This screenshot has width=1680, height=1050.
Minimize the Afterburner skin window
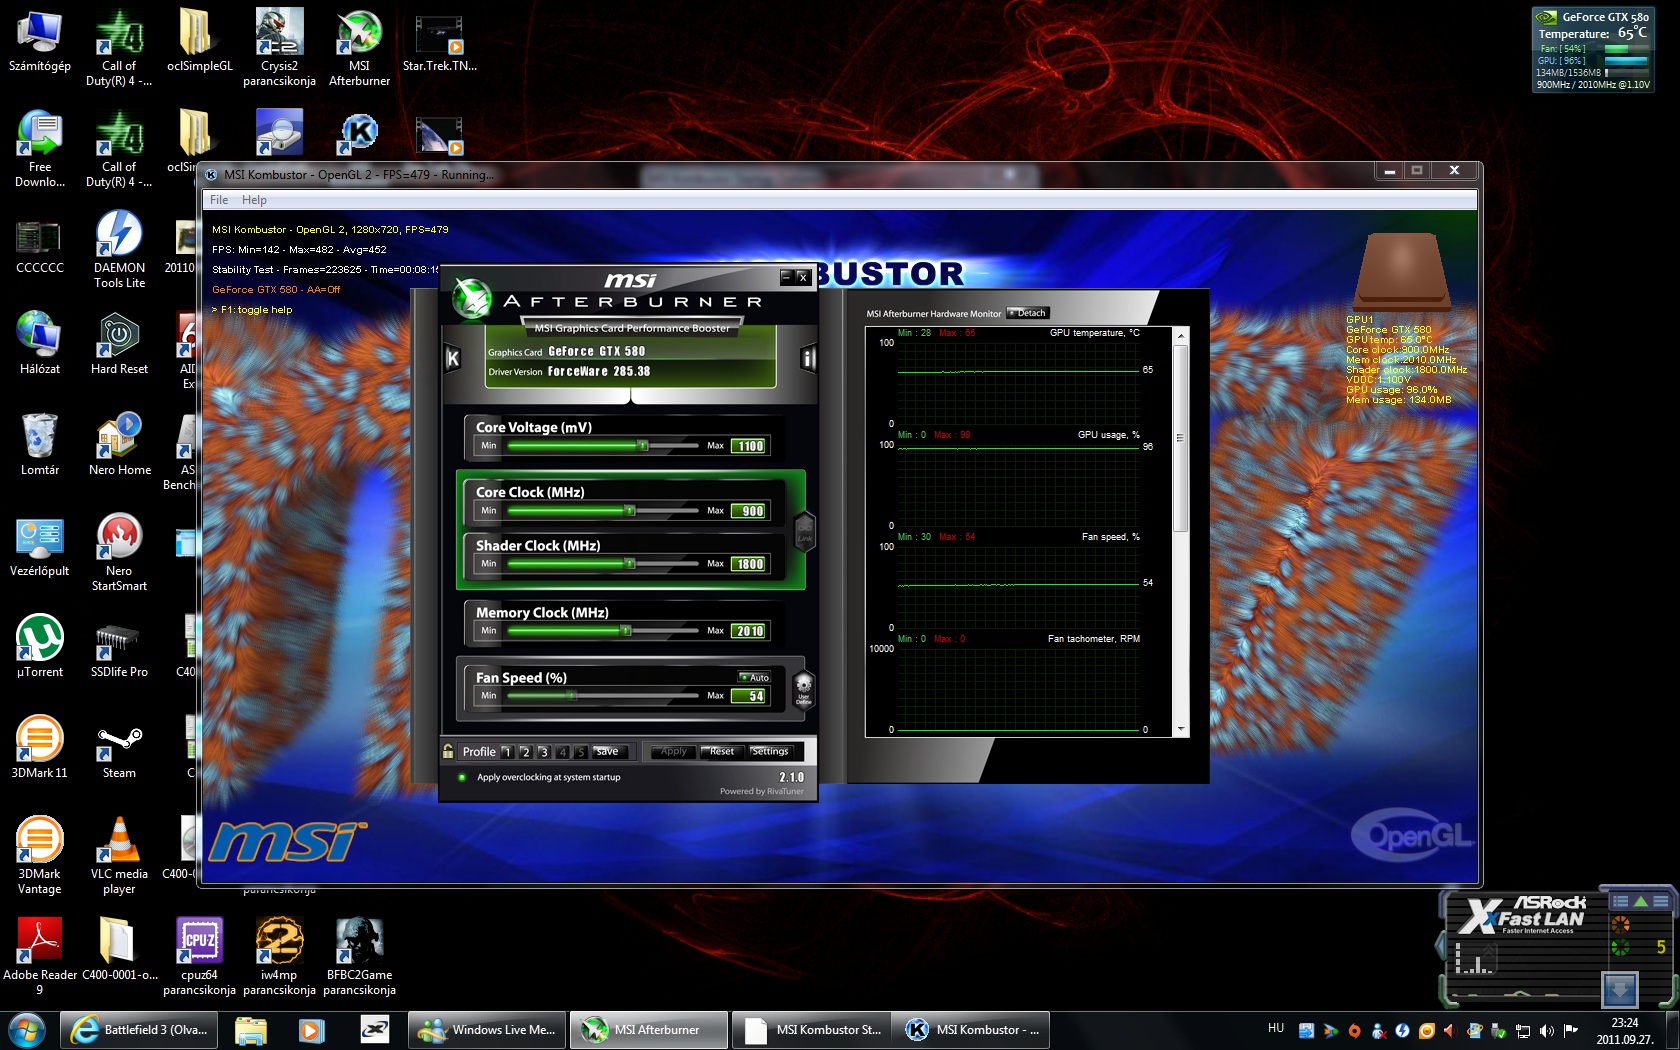[x=786, y=277]
